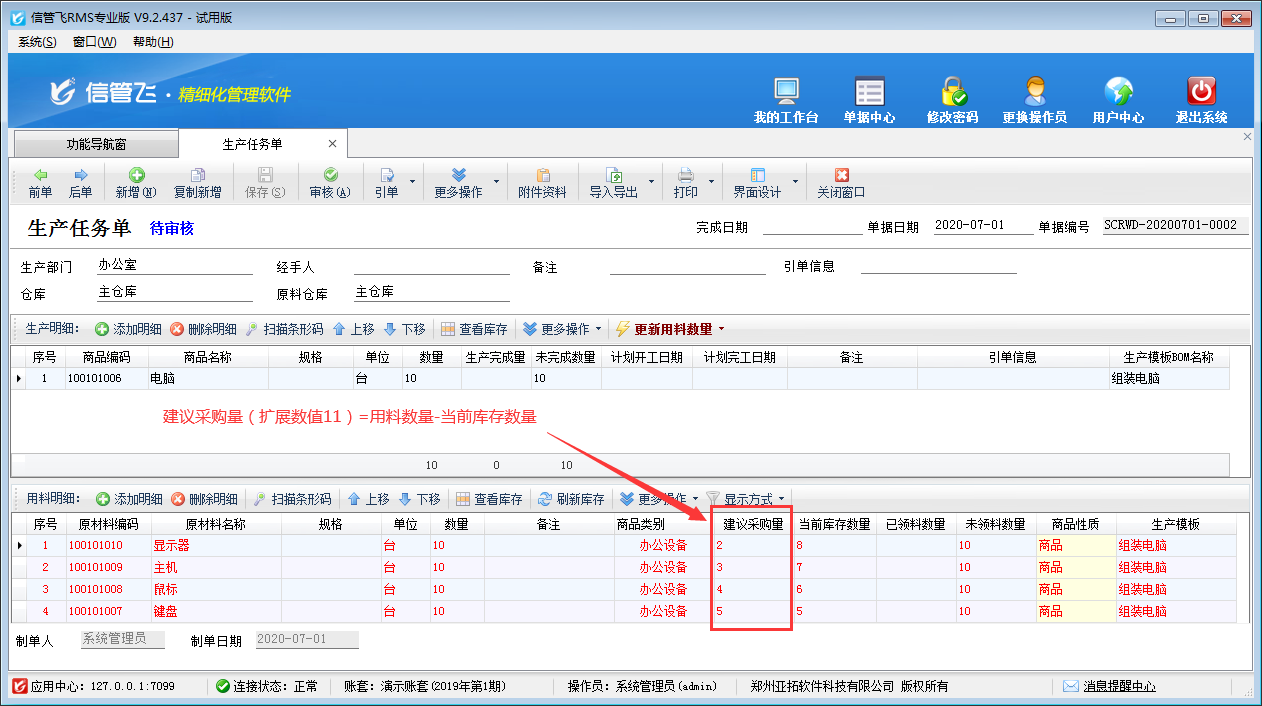
Task: Expand the Update Material Quantity (更新用料数量) dropdown
Action: (x=721, y=329)
